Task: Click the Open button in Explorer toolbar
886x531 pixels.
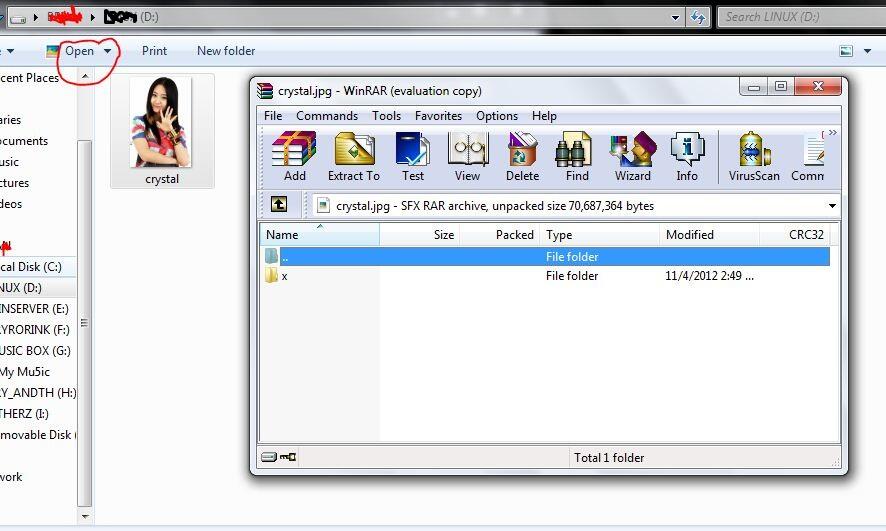Action: tap(79, 51)
